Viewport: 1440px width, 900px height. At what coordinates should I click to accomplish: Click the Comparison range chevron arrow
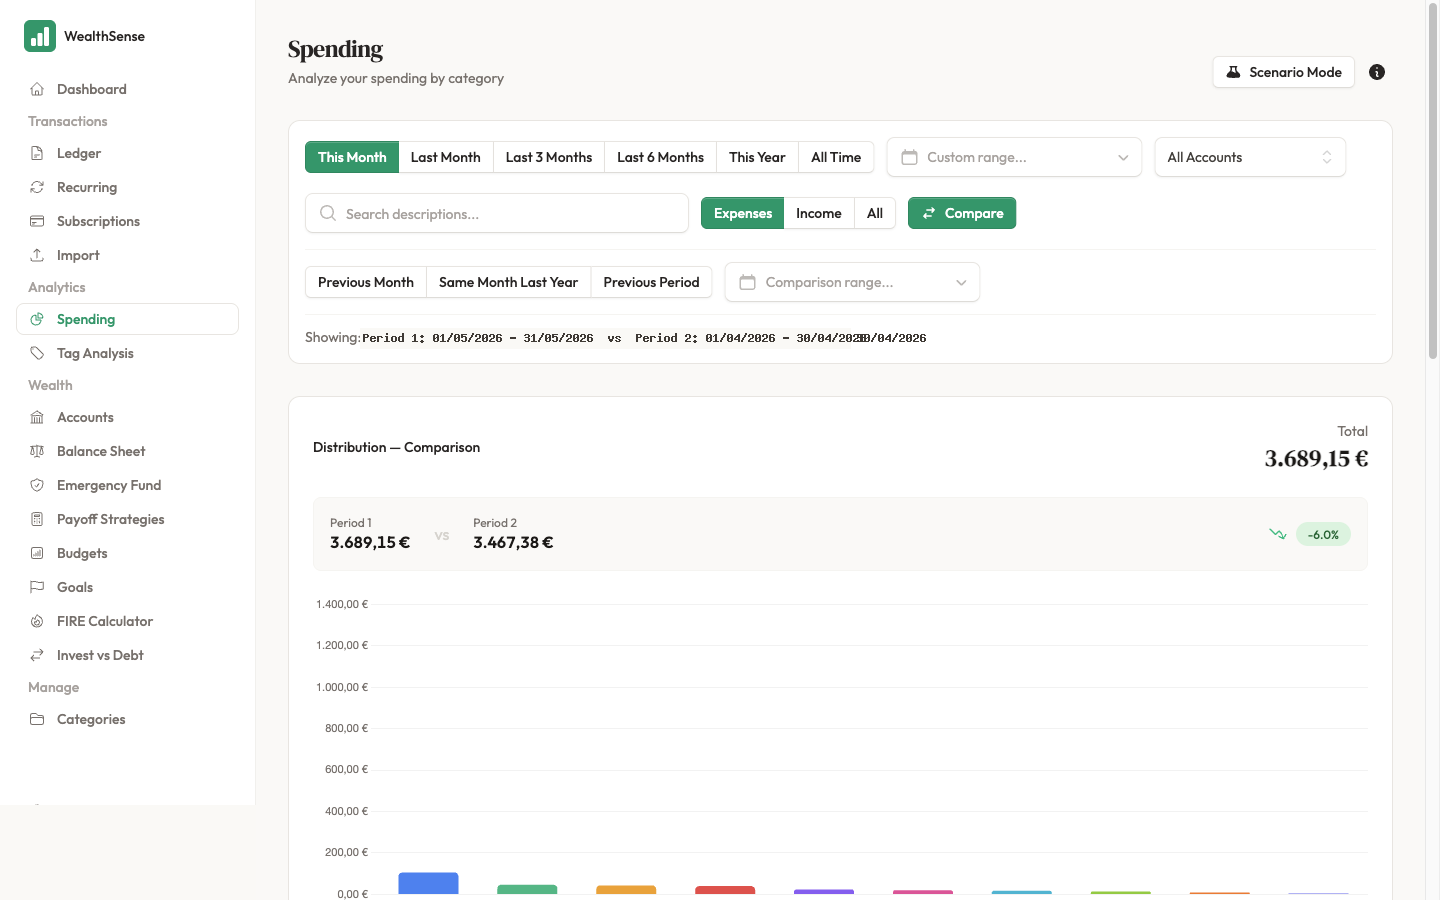pyautogui.click(x=961, y=282)
